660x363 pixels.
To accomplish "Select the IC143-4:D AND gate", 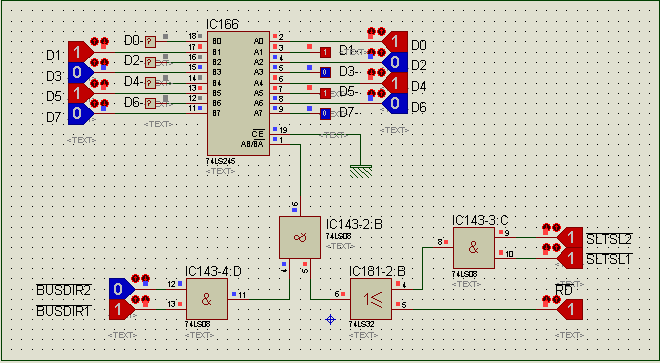I will 207,299.
